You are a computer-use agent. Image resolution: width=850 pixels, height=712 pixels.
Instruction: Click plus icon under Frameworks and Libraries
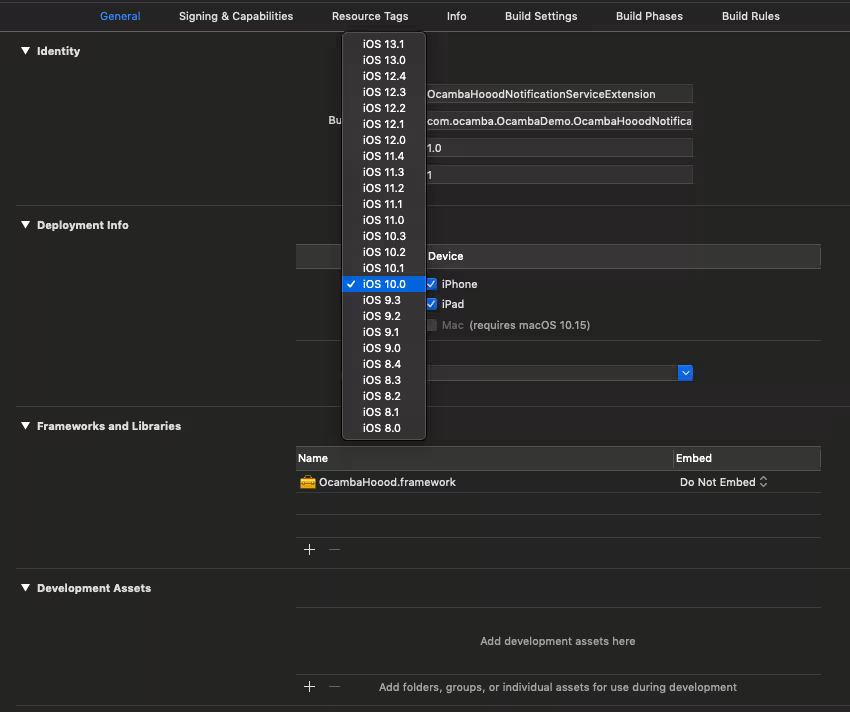(x=309, y=549)
